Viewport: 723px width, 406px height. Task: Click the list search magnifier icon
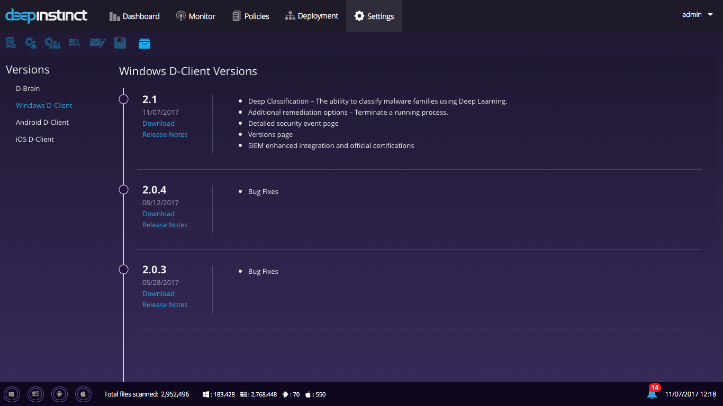click(75, 43)
